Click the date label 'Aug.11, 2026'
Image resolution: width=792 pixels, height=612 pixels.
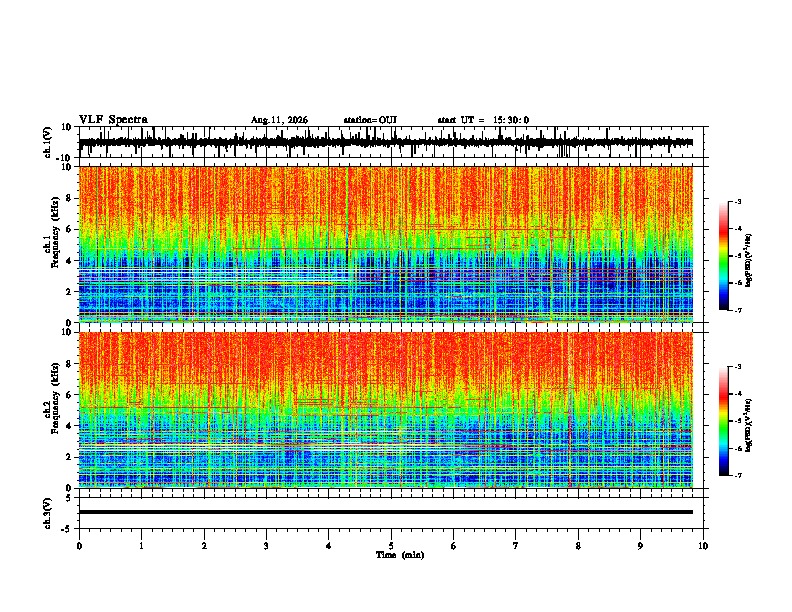point(279,120)
